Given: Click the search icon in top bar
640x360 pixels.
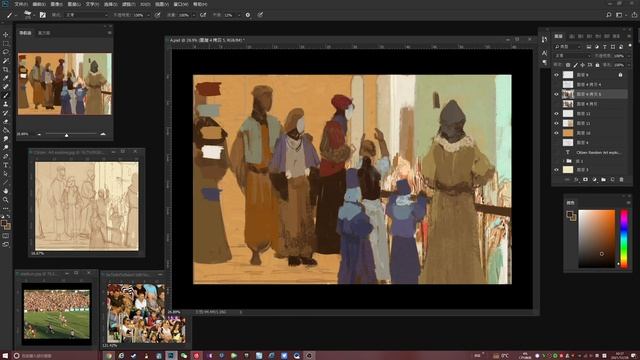Looking at the screenshot, I should (x=609, y=15).
